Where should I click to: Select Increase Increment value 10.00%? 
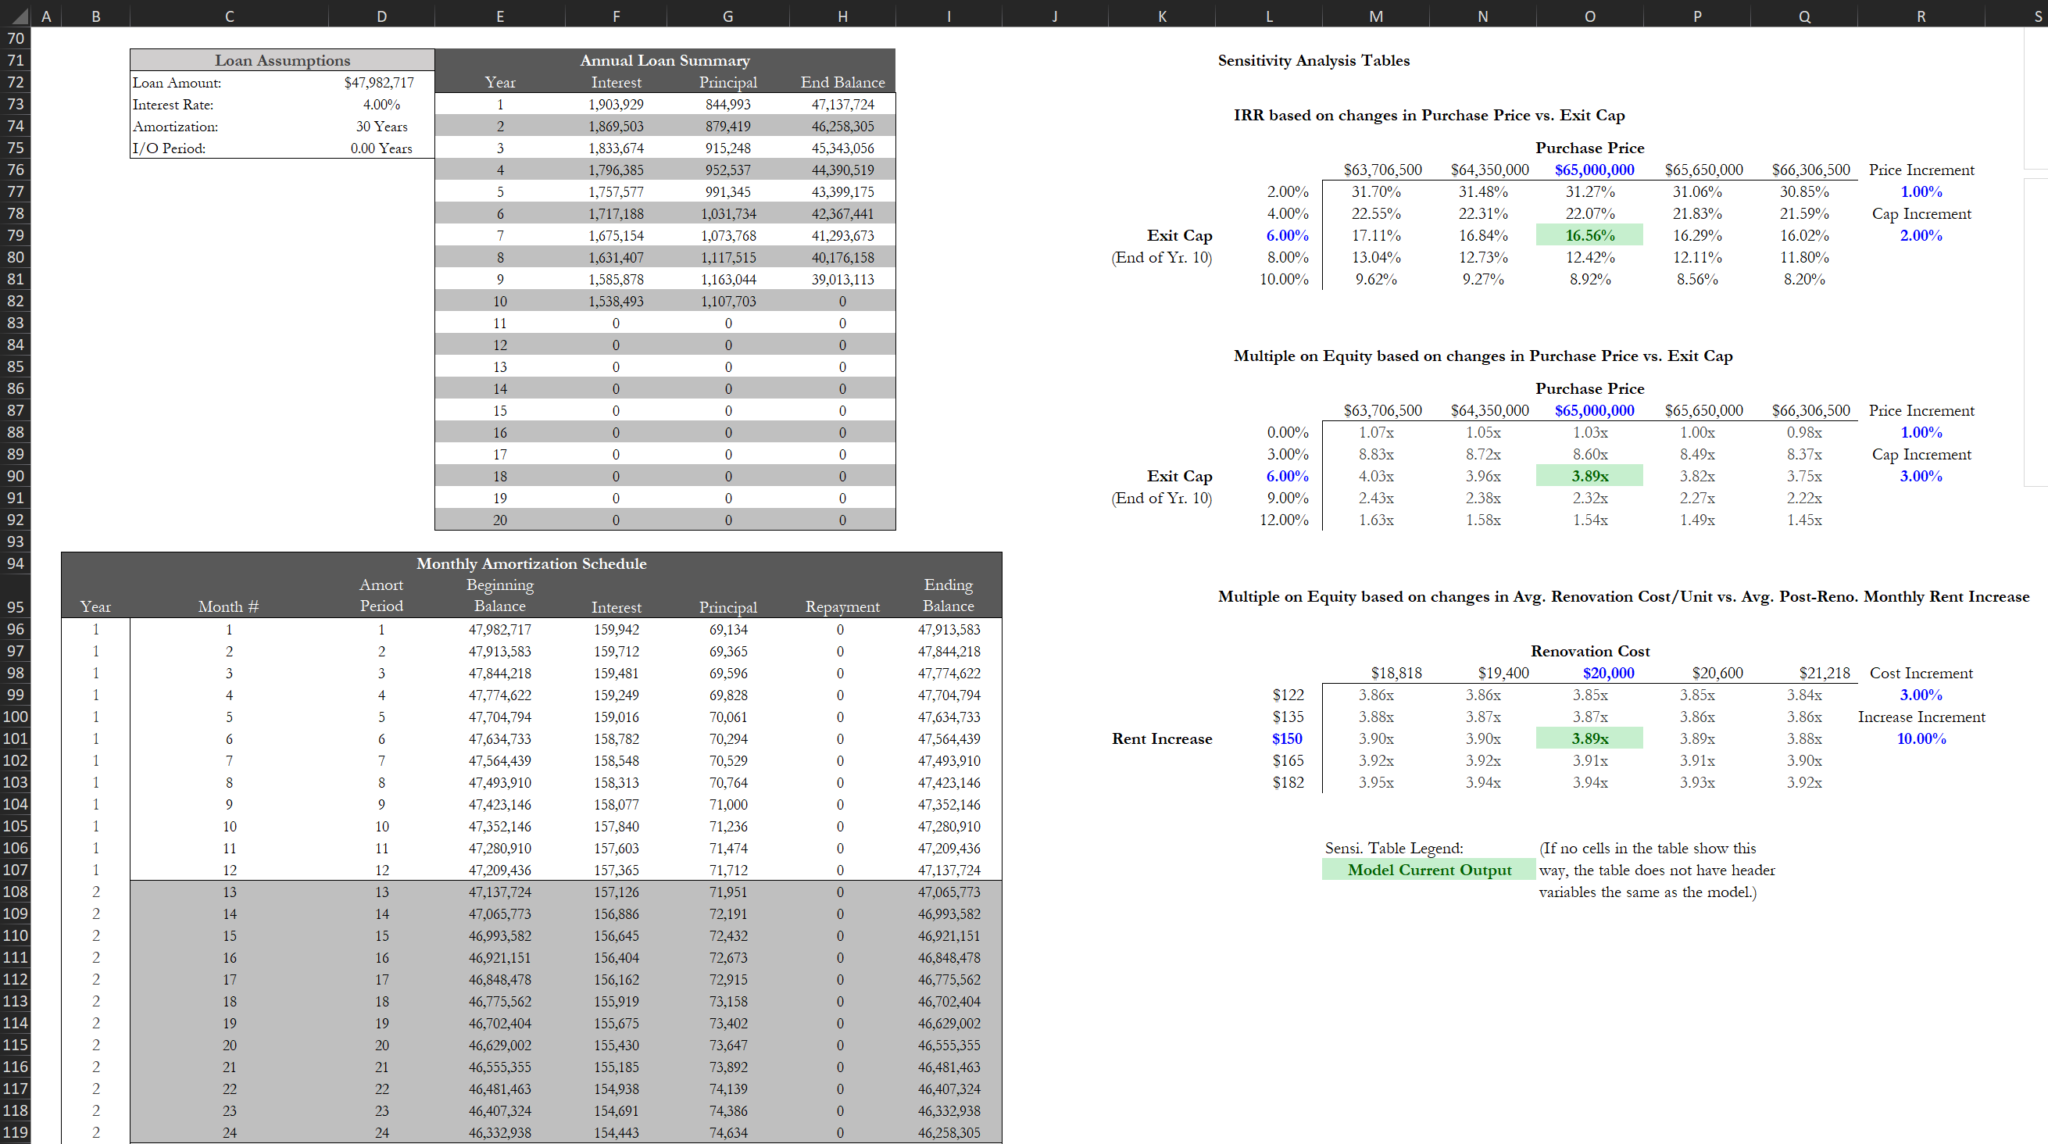pos(1921,739)
